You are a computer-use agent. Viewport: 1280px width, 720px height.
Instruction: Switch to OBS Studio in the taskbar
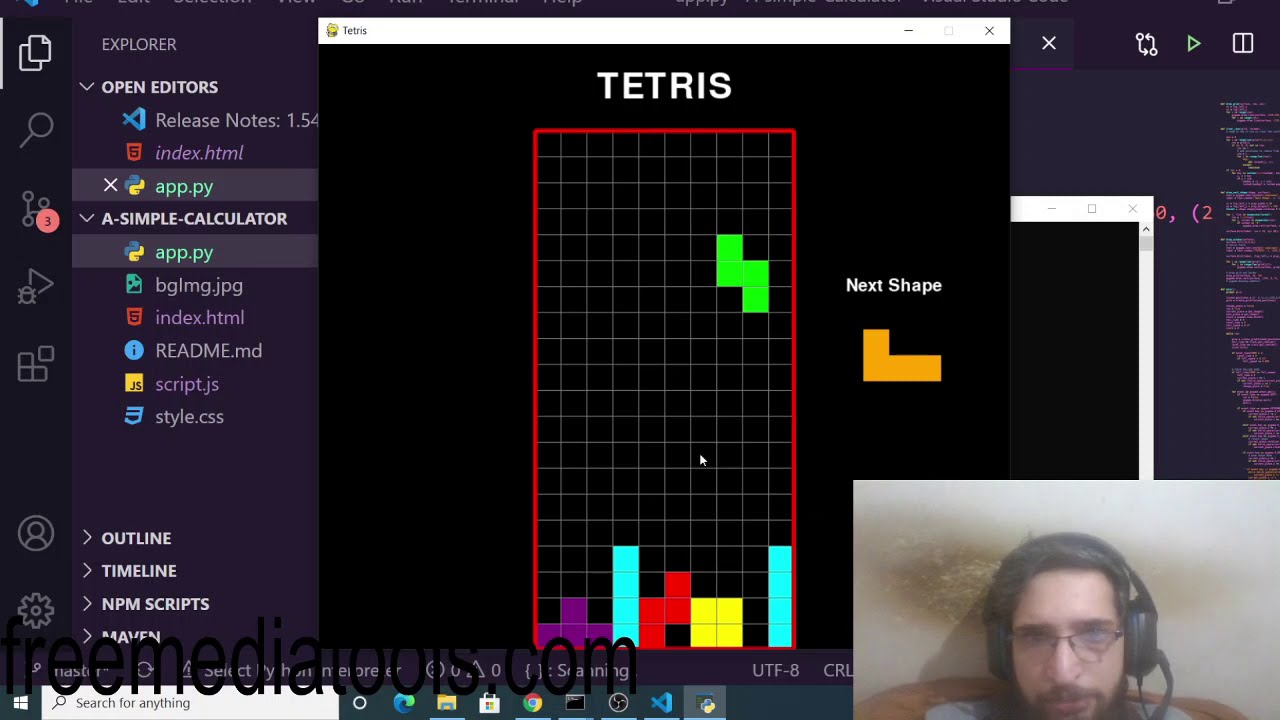tap(618, 703)
